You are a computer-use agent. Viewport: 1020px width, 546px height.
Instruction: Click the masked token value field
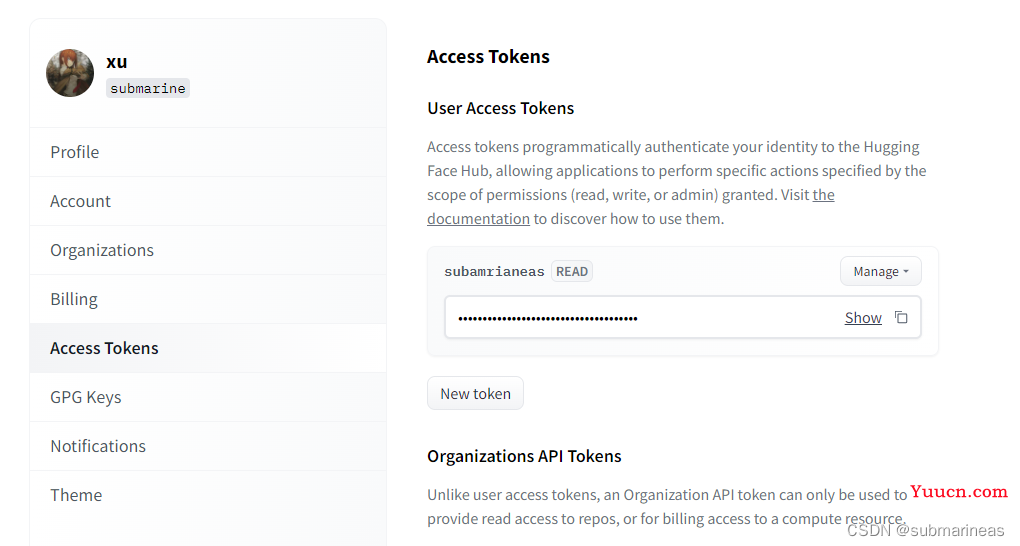[x=683, y=318]
